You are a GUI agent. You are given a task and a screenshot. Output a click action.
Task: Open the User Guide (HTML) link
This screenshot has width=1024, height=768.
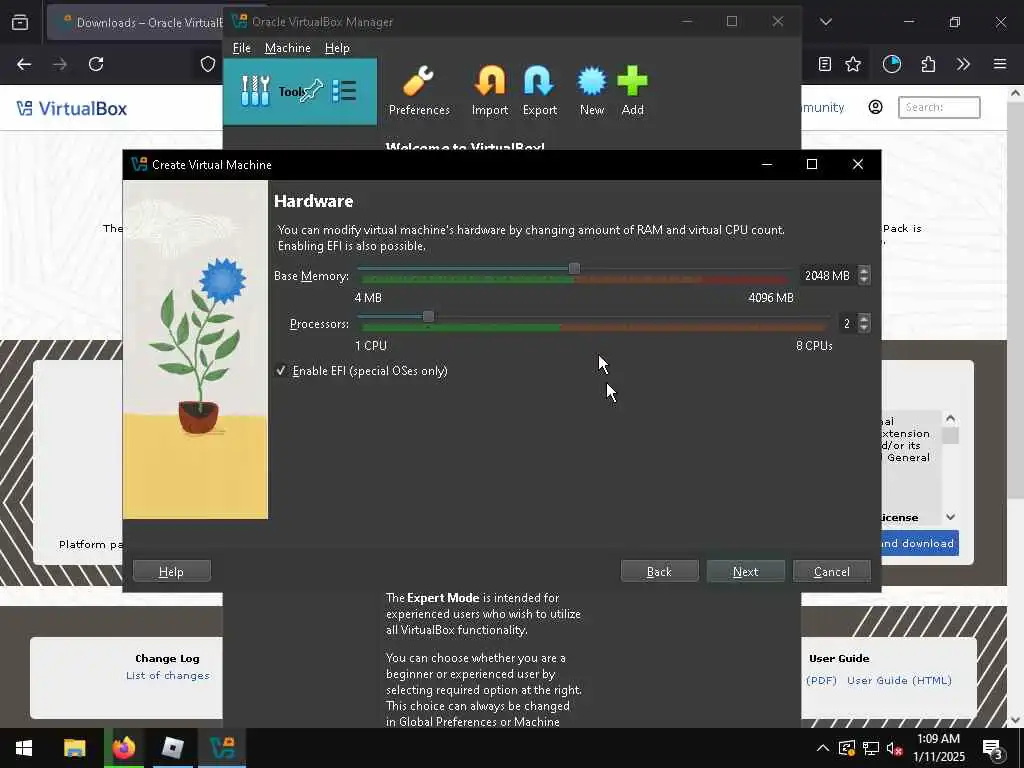coord(899,680)
